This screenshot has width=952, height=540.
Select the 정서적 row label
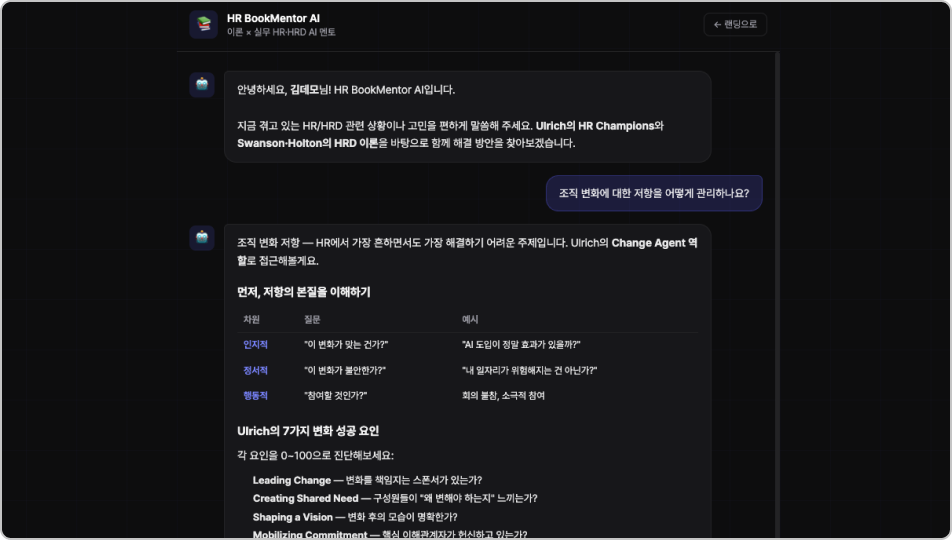(x=256, y=370)
